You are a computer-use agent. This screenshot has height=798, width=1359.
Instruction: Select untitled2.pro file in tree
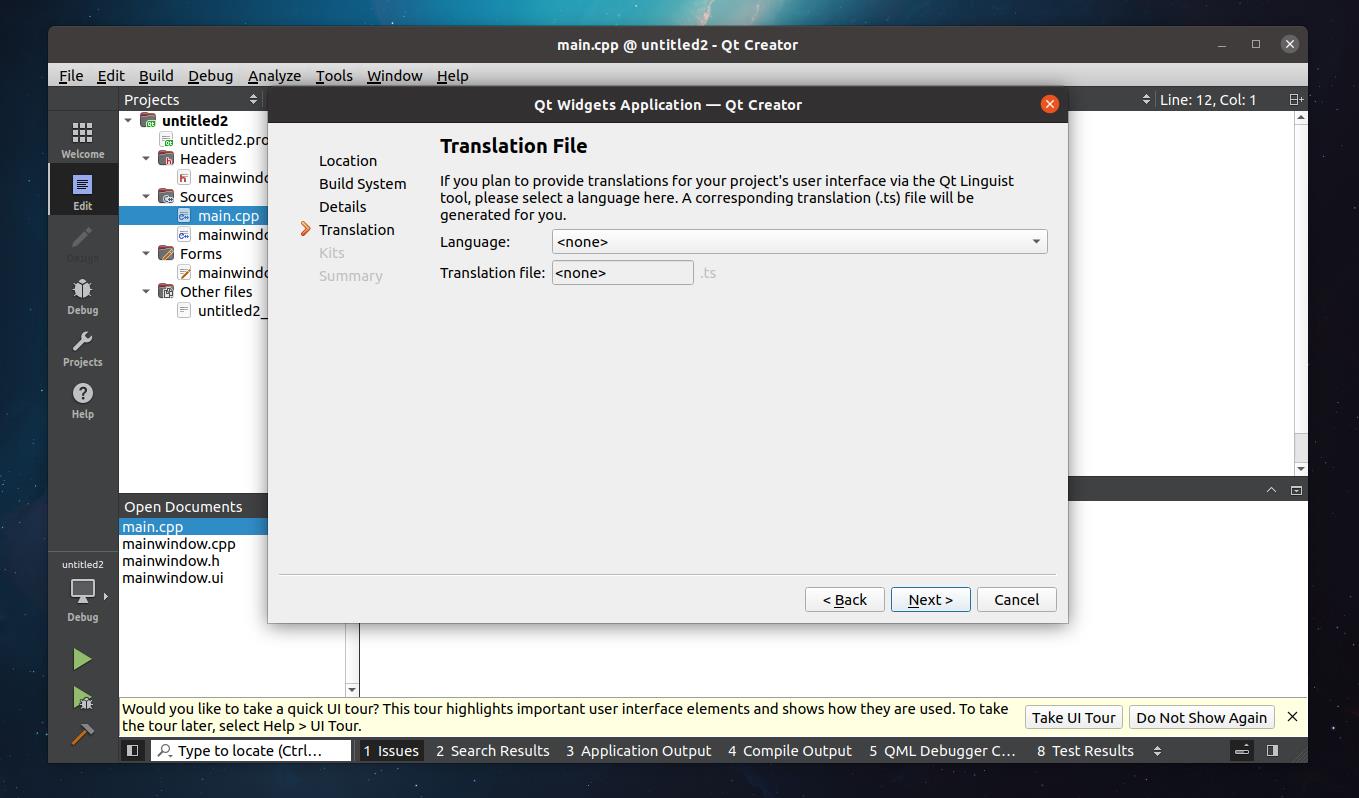pyautogui.click(x=224, y=140)
